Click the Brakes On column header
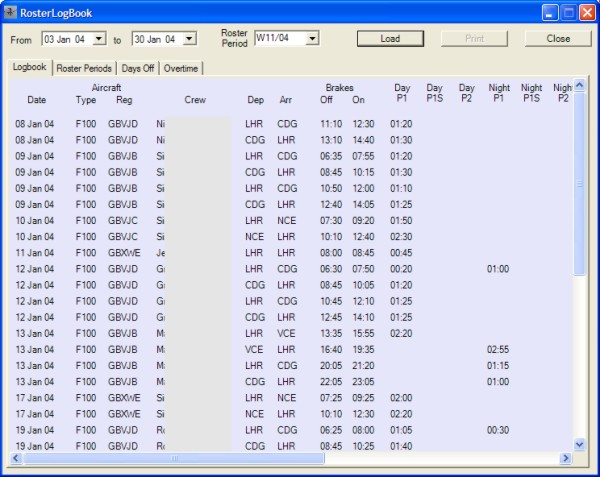 (358, 100)
